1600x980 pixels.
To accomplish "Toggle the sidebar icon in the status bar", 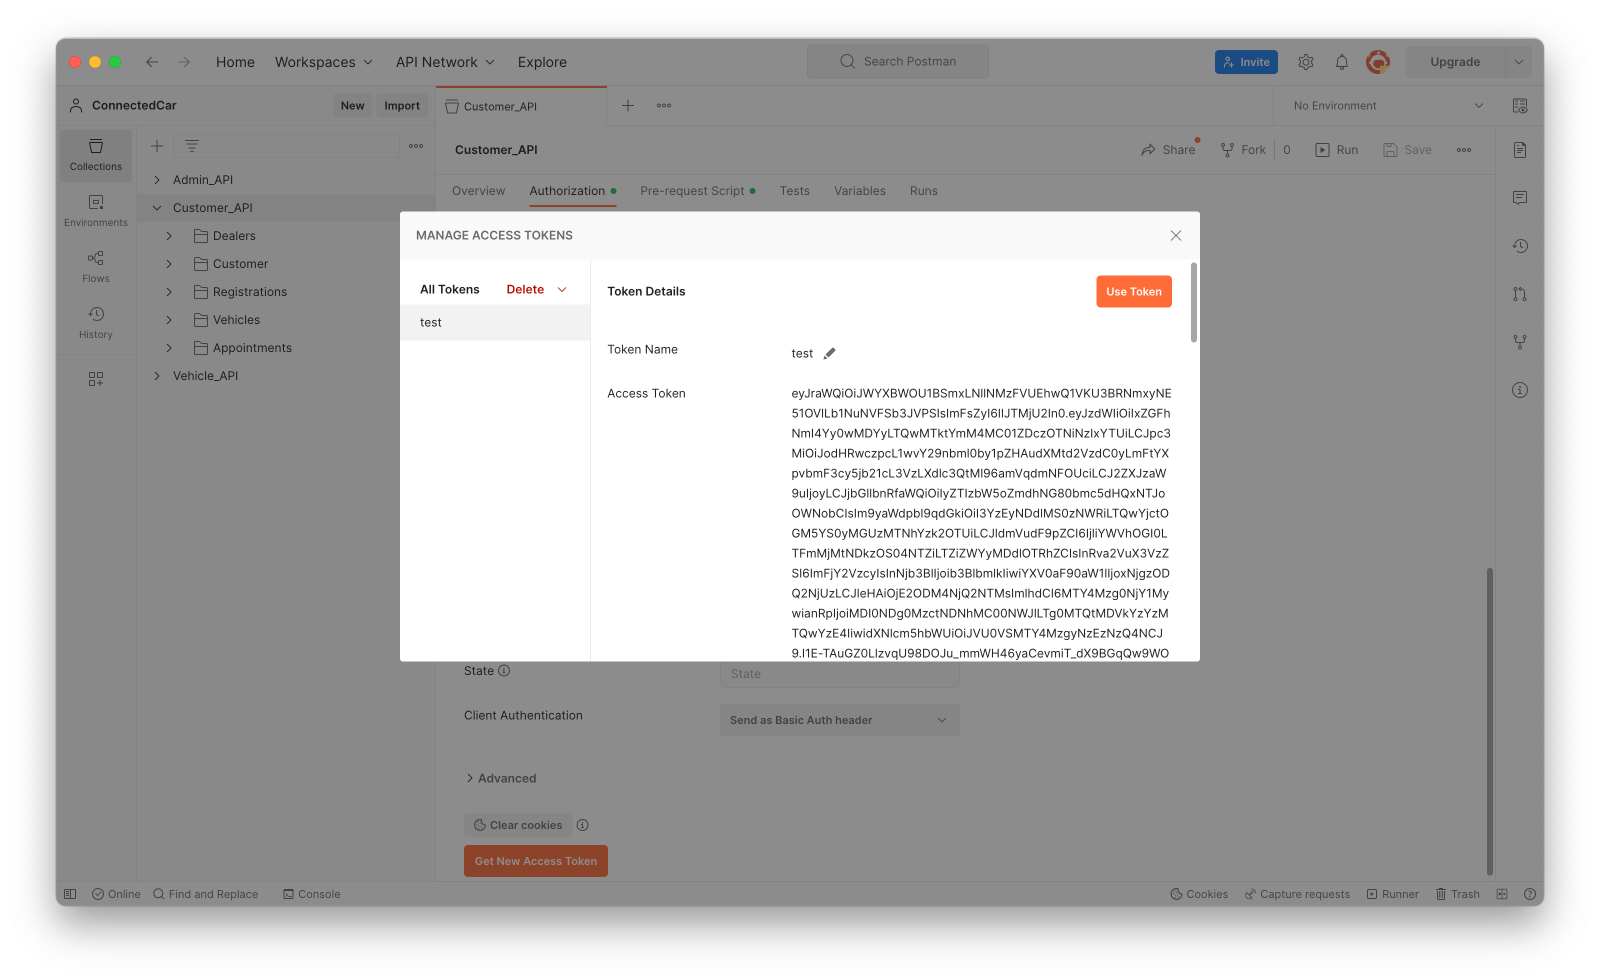I will (x=70, y=894).
